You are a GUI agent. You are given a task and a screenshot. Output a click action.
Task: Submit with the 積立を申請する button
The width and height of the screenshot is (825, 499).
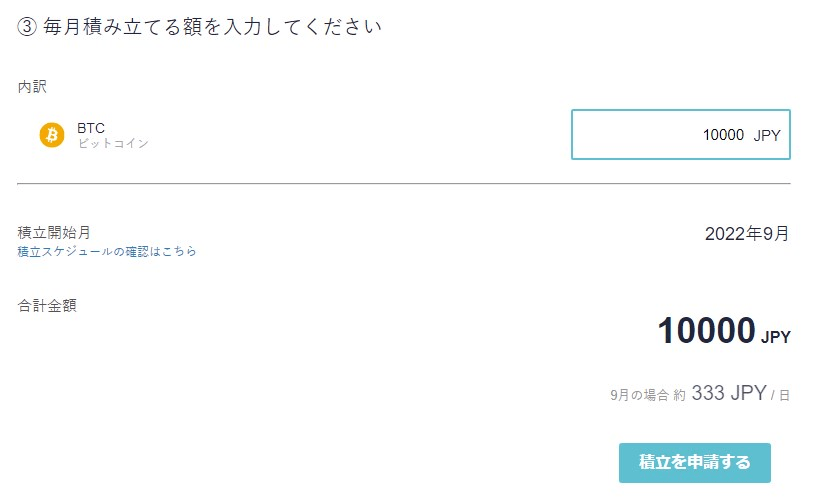point(695,462)
